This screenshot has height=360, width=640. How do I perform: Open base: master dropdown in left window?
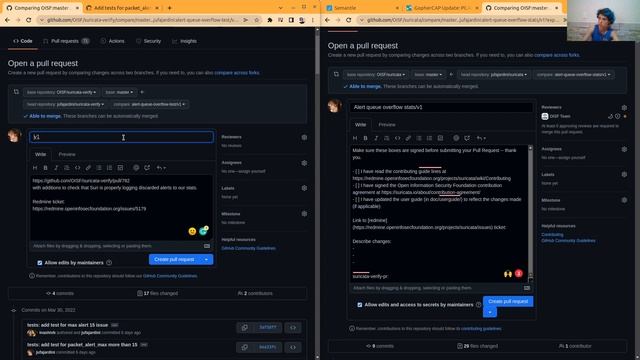pos(119,92)
